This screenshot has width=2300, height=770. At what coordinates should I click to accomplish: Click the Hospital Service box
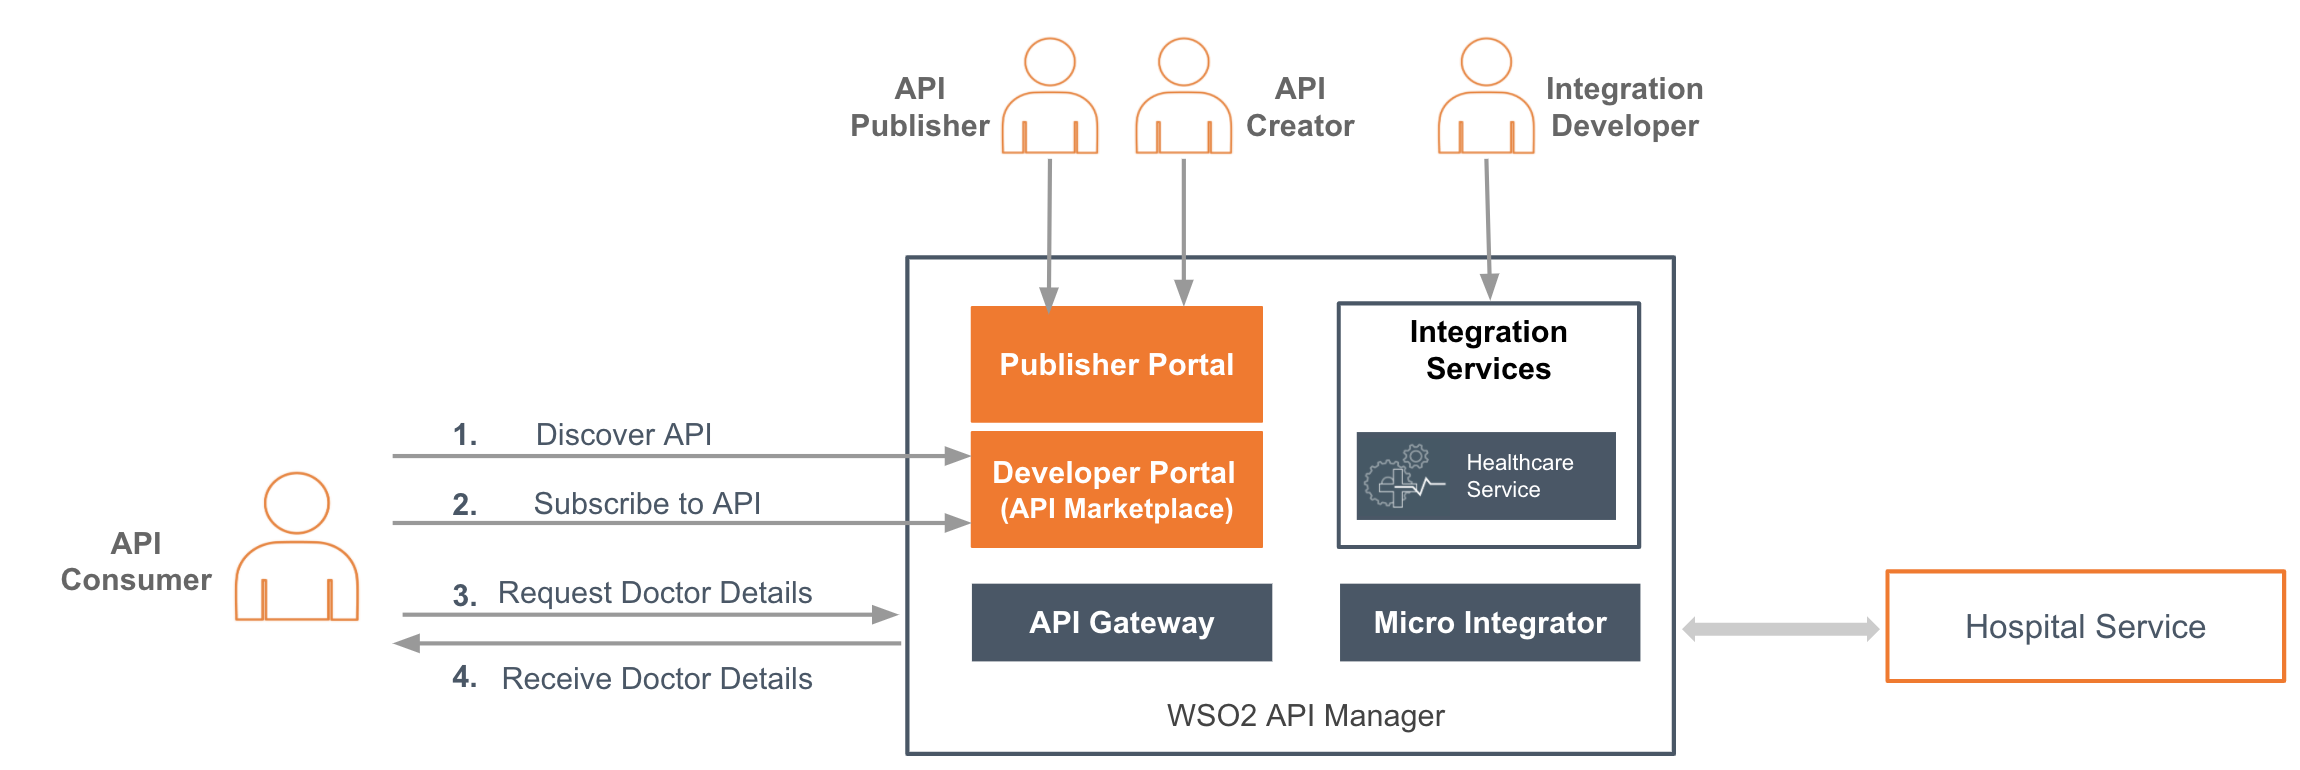tap(2085, 627)
